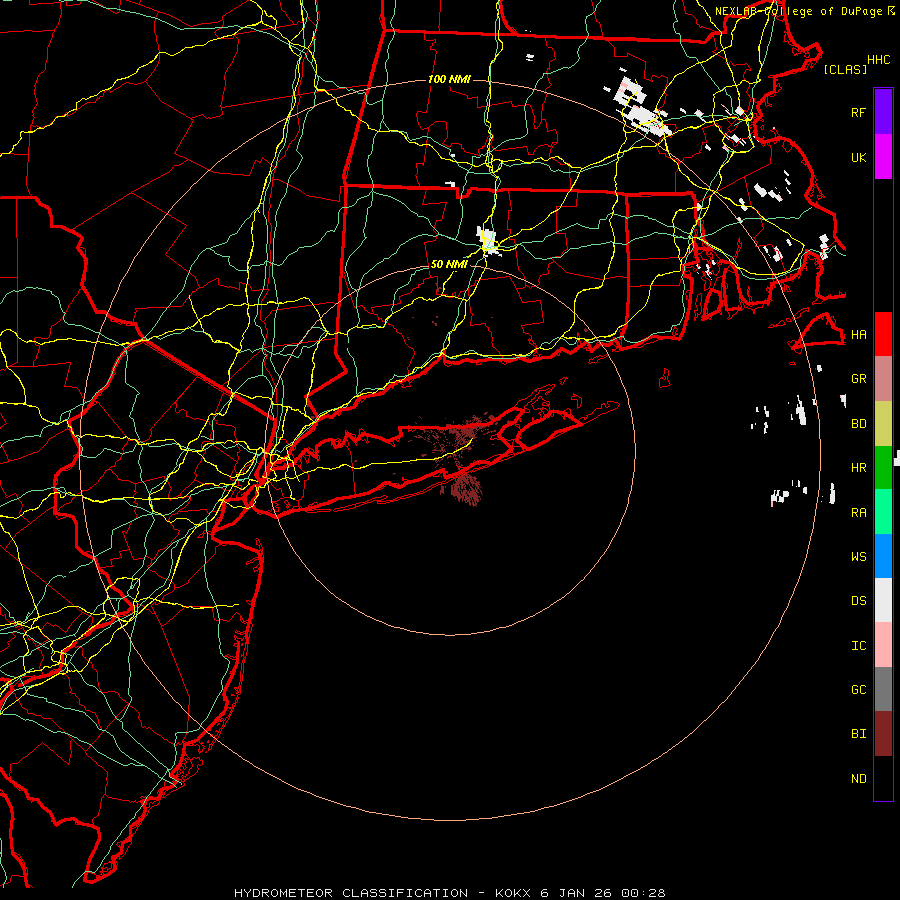Click the 'BD' legend label
This screenshot has height=900, width=900.
pyautogui.click(x=858, y=424)
